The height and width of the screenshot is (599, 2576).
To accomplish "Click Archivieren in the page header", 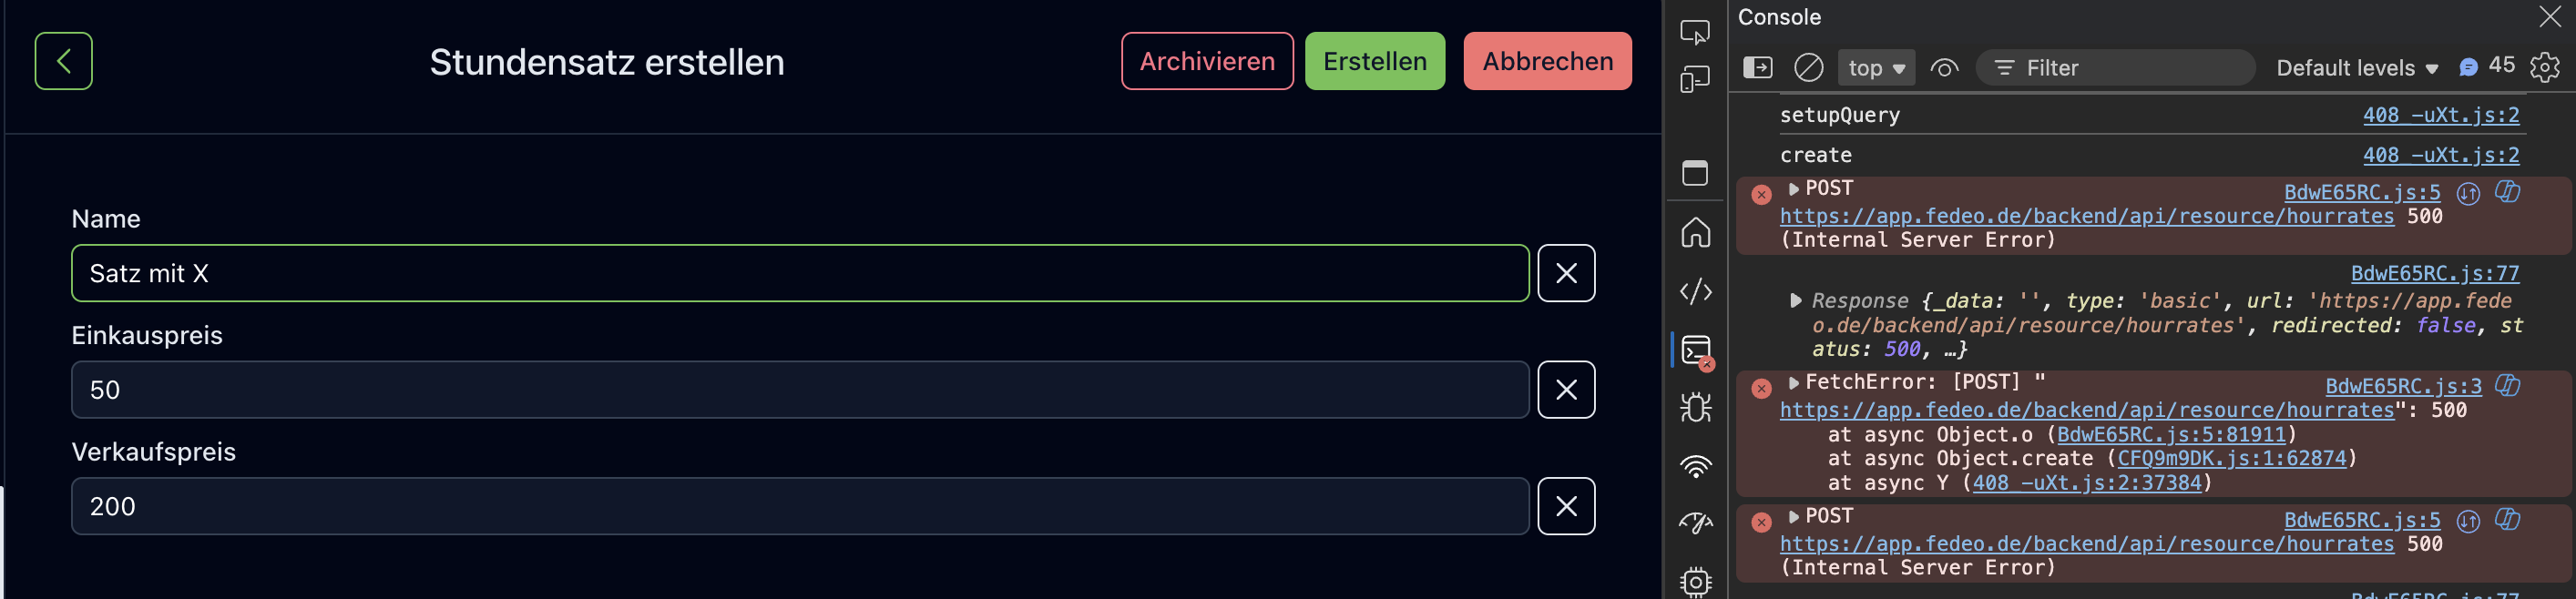I will pos(1207,61).
